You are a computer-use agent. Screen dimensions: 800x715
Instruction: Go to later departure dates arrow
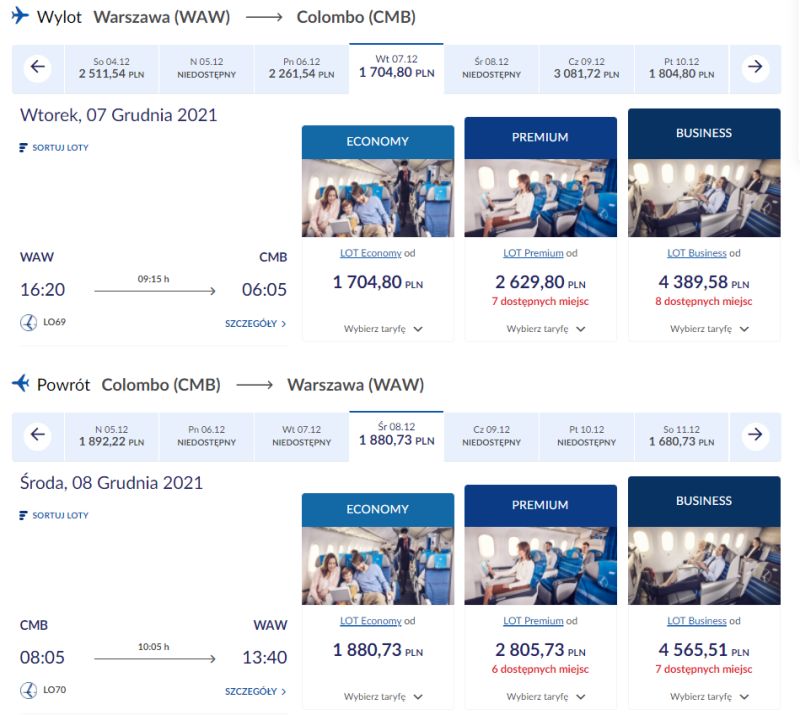(x=755, y=67)
